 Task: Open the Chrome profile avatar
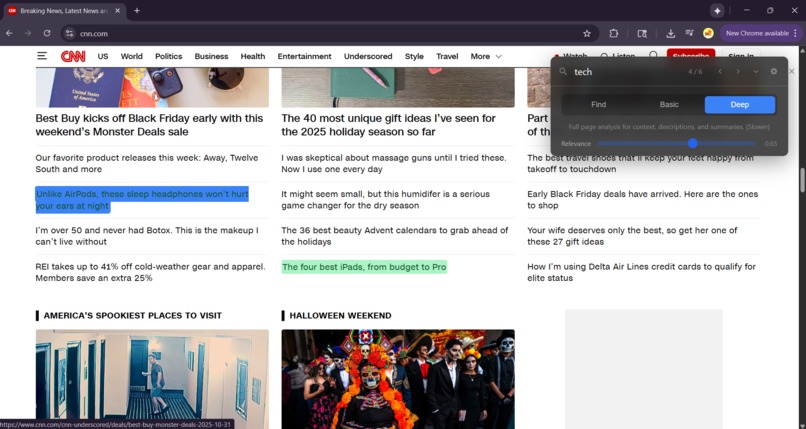click(x=708, y=33)
